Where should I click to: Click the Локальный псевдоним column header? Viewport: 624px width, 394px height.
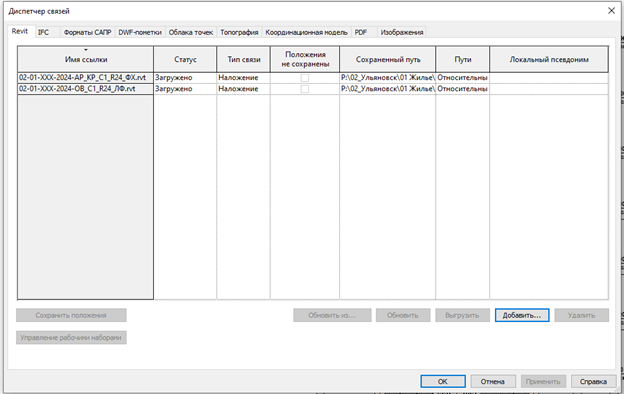[x=549, y=59]
